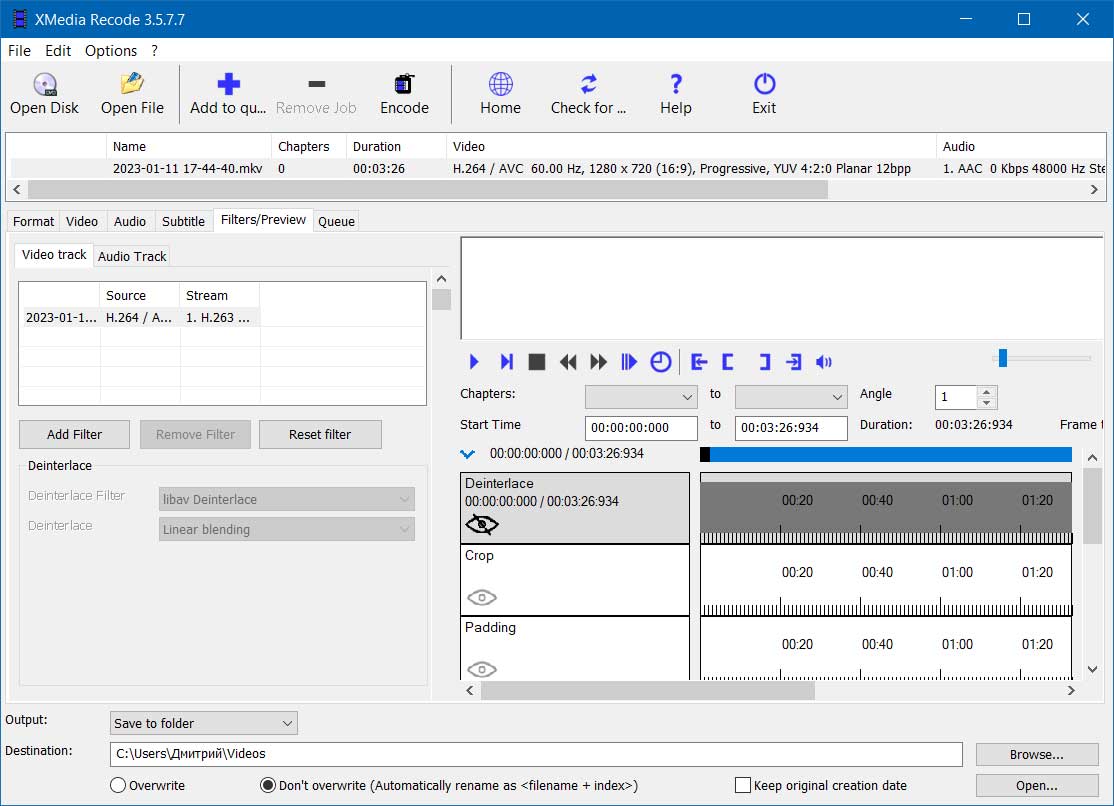Select the Don't overwrite radio button

coord(268,785)
